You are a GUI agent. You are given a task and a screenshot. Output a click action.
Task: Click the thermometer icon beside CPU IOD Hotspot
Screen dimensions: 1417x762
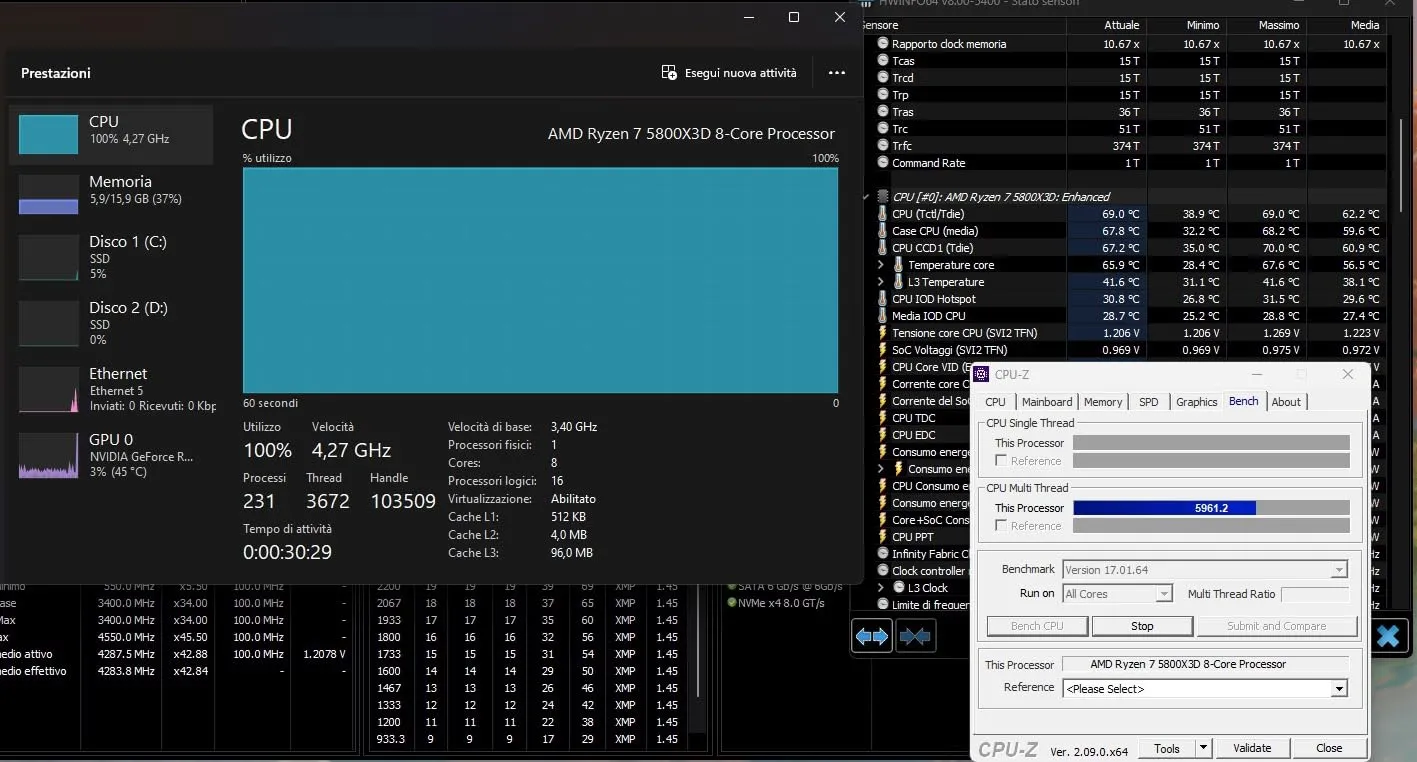click(x=882, y=299)
